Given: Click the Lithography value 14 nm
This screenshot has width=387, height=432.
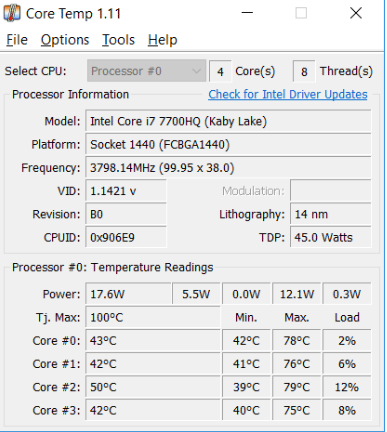Looking at the screenshot, I should [331, 214].
